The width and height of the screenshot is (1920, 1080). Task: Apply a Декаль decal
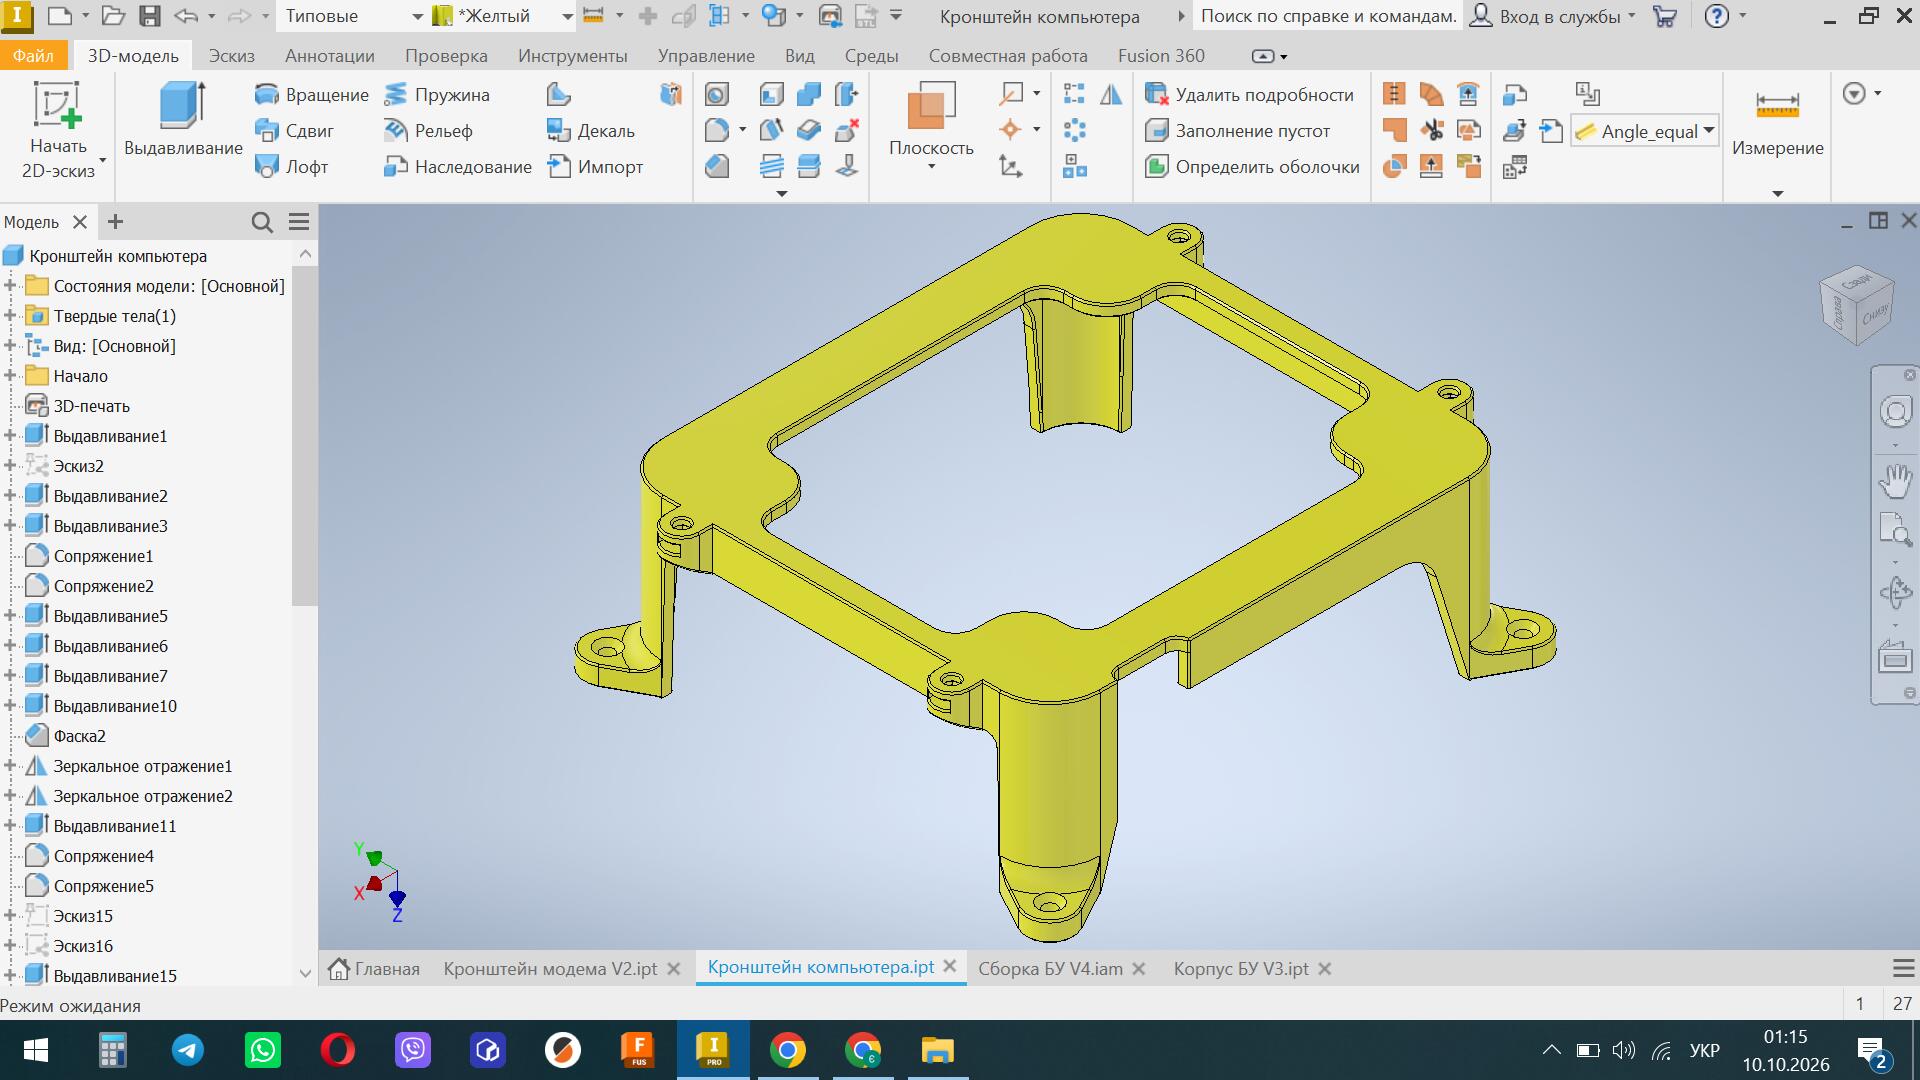point(590,131)
